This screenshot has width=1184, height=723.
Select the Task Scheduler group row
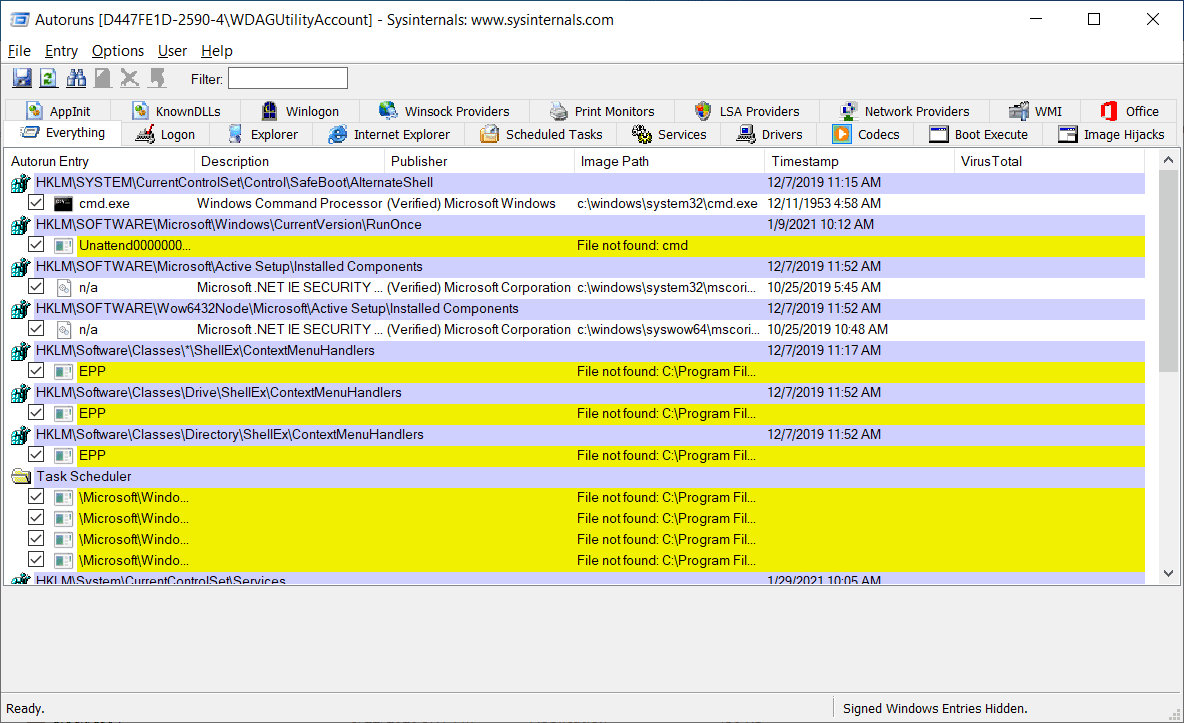pyautogui.click(x=578, y=476)
